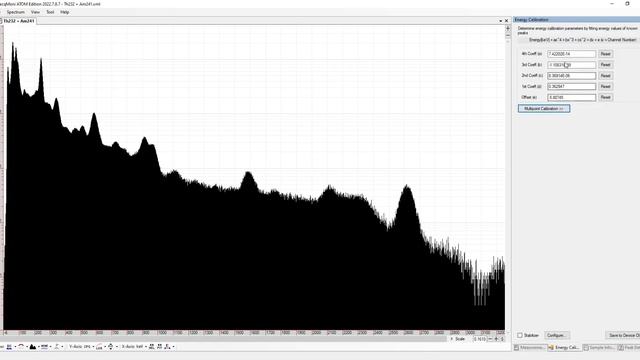Increase scale with plus button
Image resolution: width=640 pixels, height=360 pixels.
496,339
